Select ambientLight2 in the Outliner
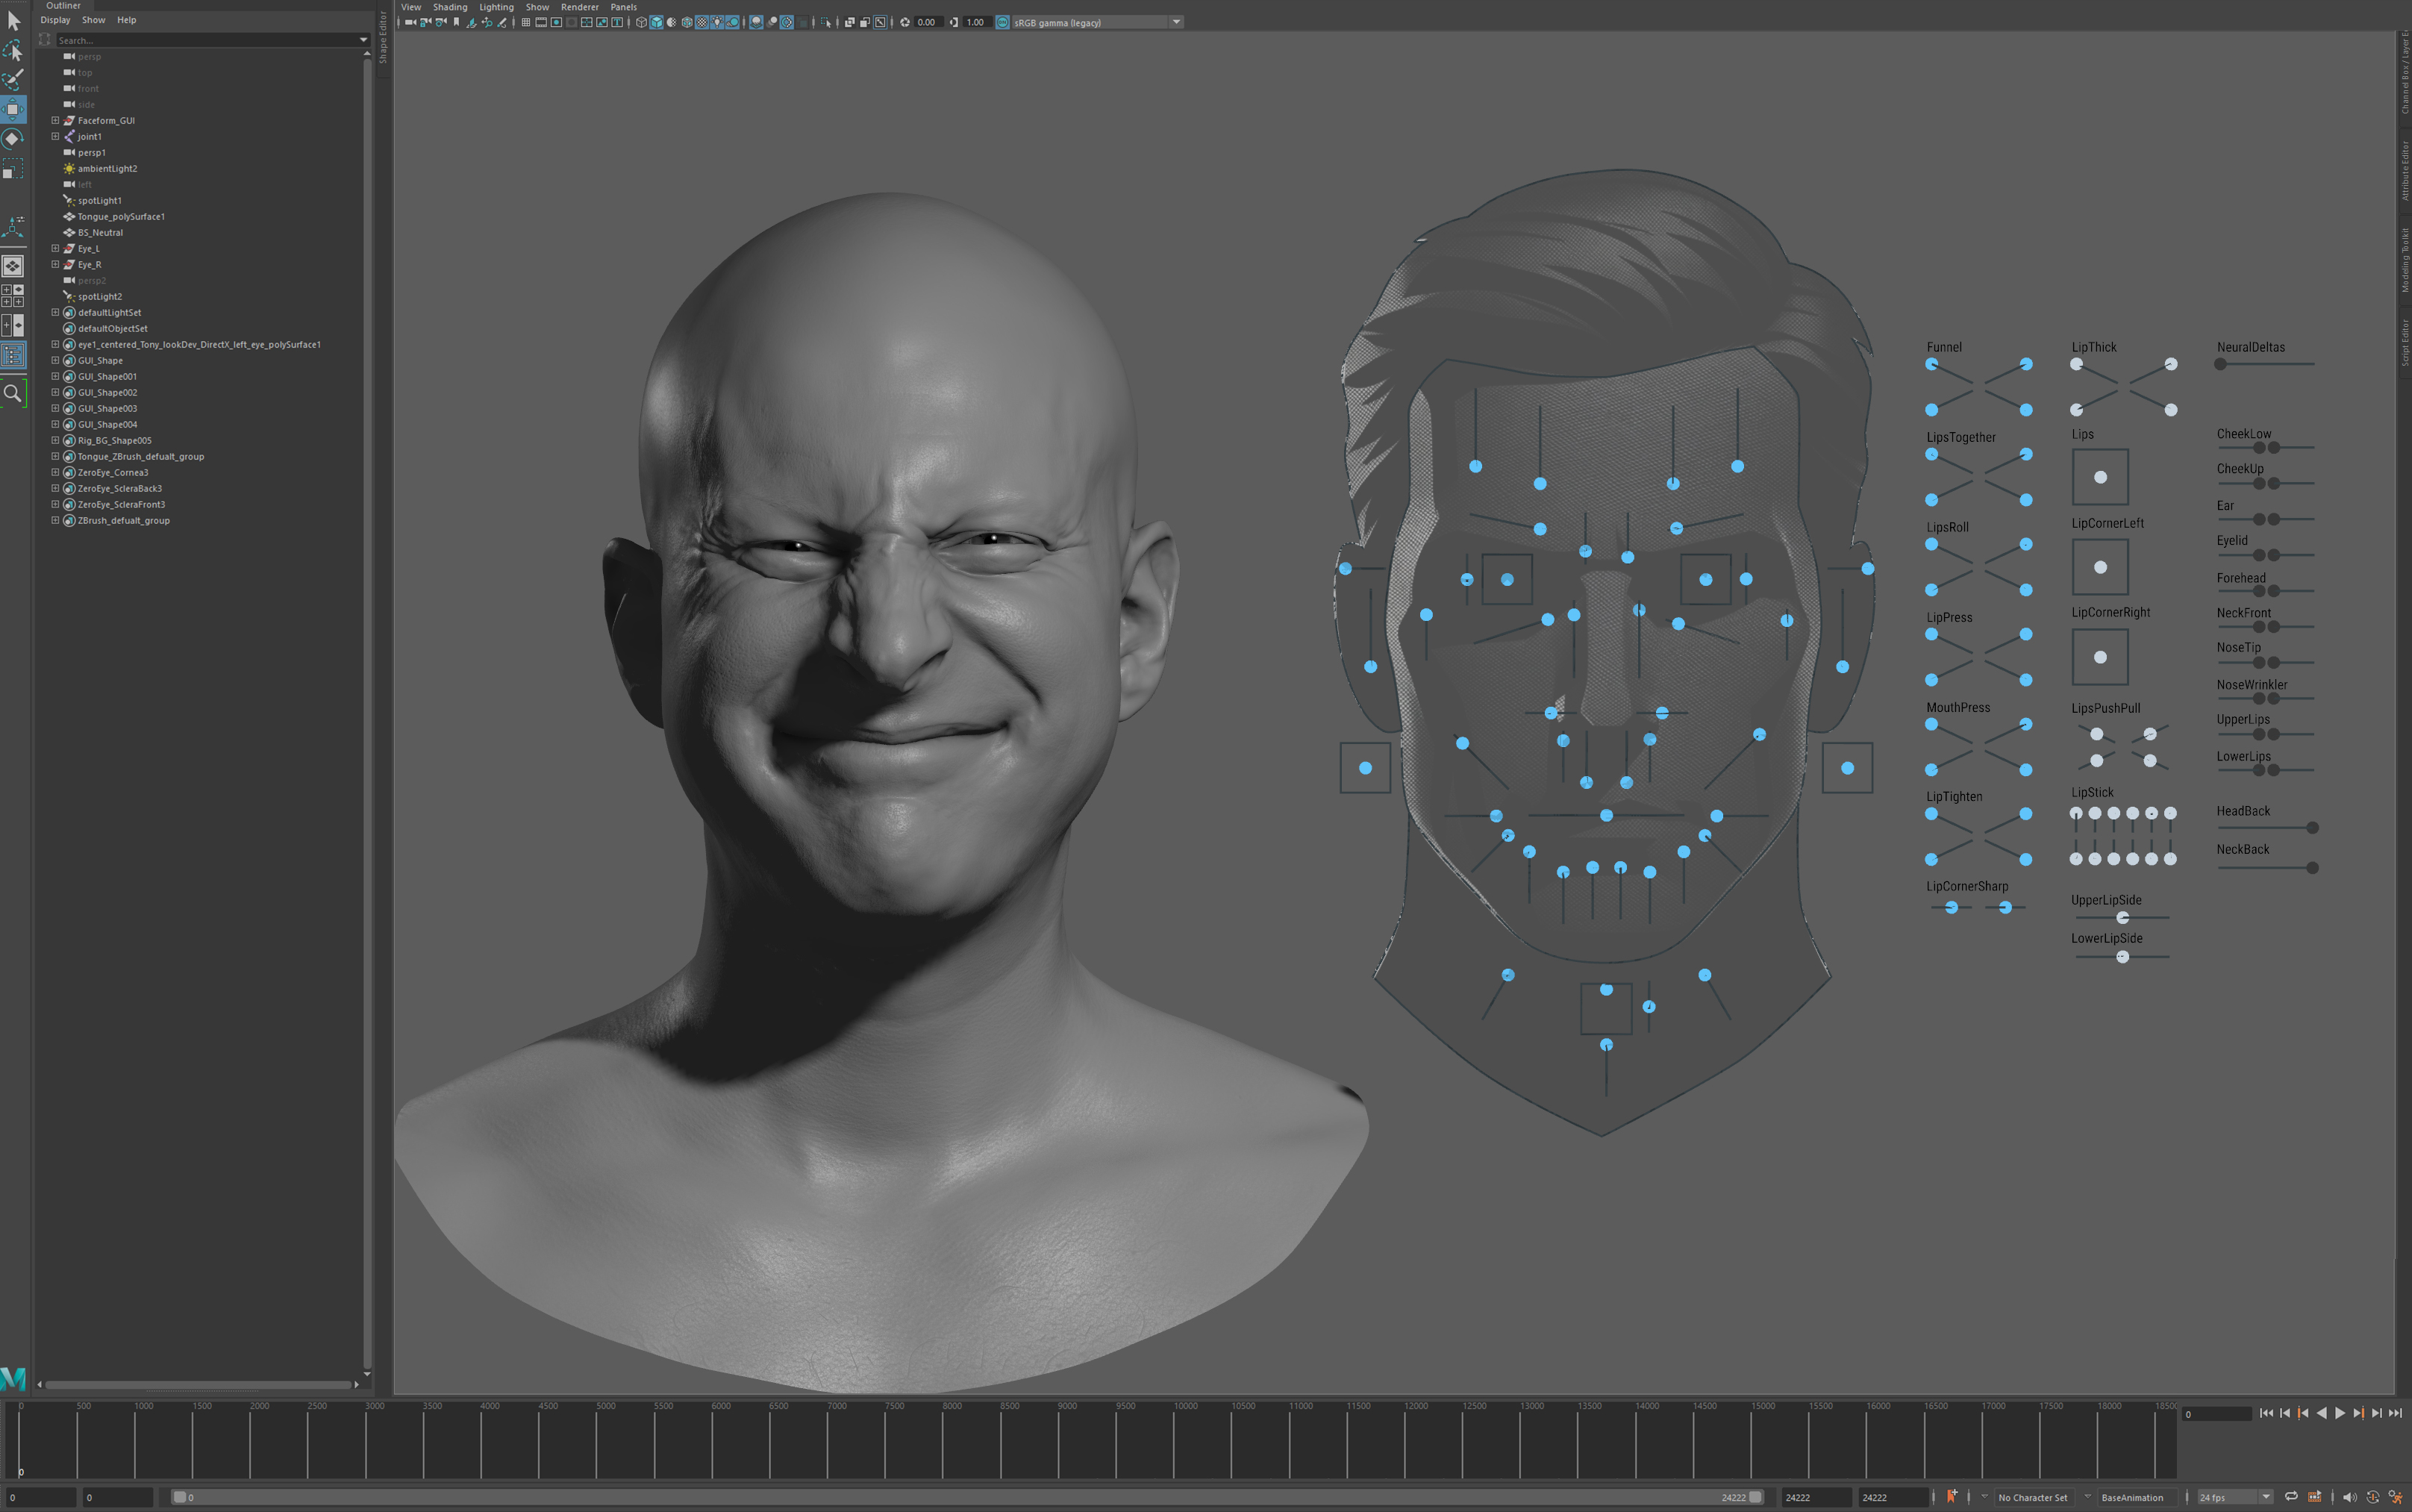The width and height of the screenshot is (2412, 1512). point(107,168)
